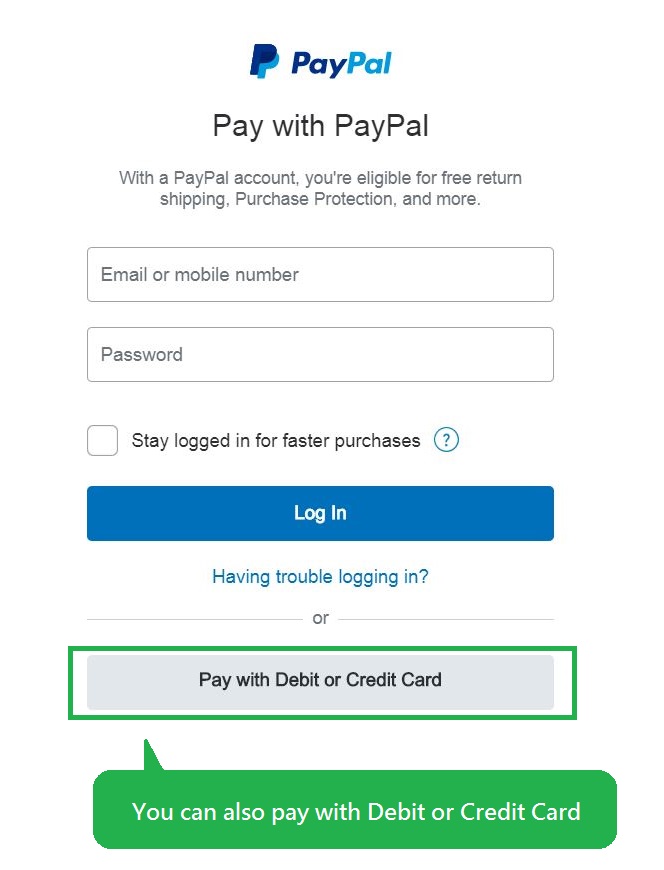
Task: Focus the Password input field
Action: pos(320,355)
